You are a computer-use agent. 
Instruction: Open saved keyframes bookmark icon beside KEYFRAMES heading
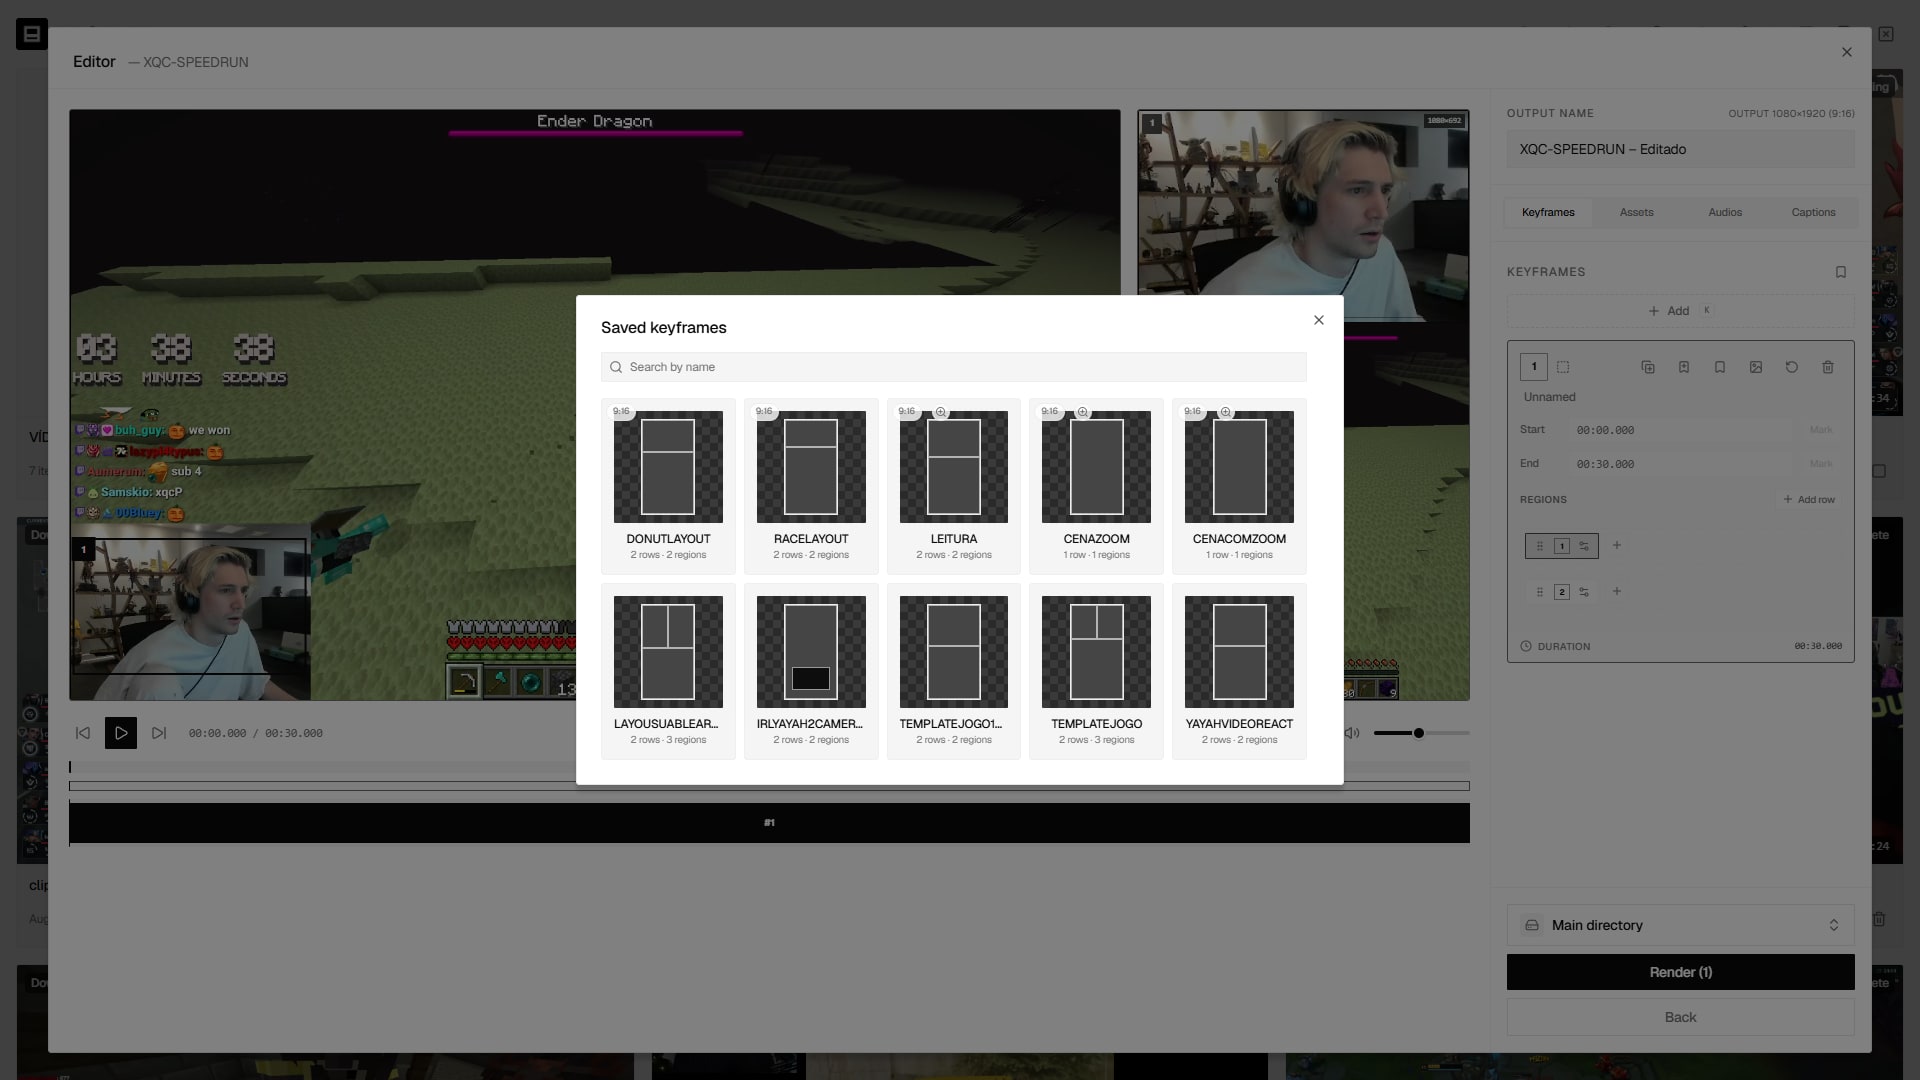click(x=1840, y=272)
